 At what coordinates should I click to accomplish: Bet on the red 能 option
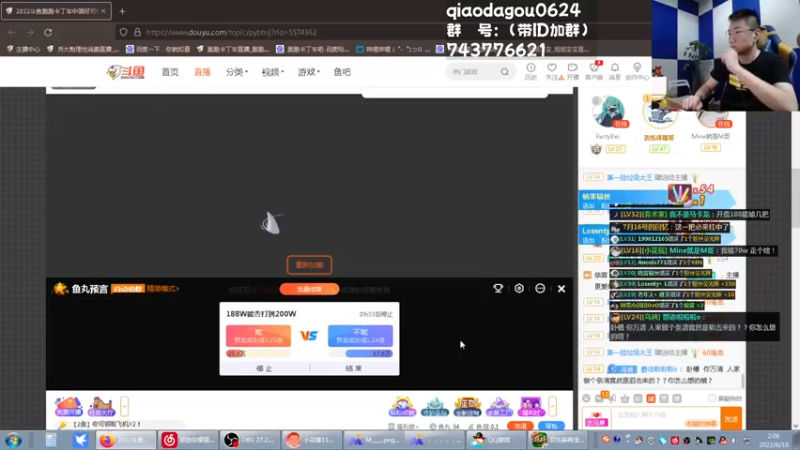click(258, 336)
